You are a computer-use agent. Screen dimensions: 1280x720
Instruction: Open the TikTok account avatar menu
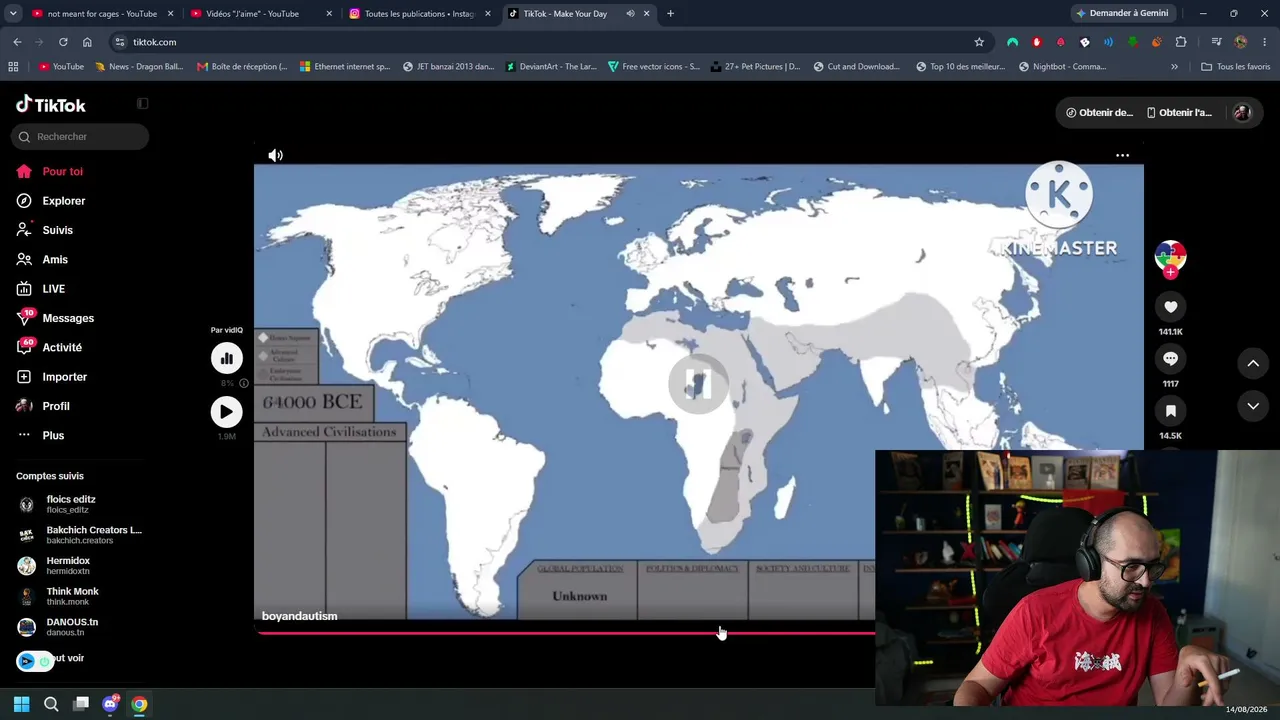1242,113
